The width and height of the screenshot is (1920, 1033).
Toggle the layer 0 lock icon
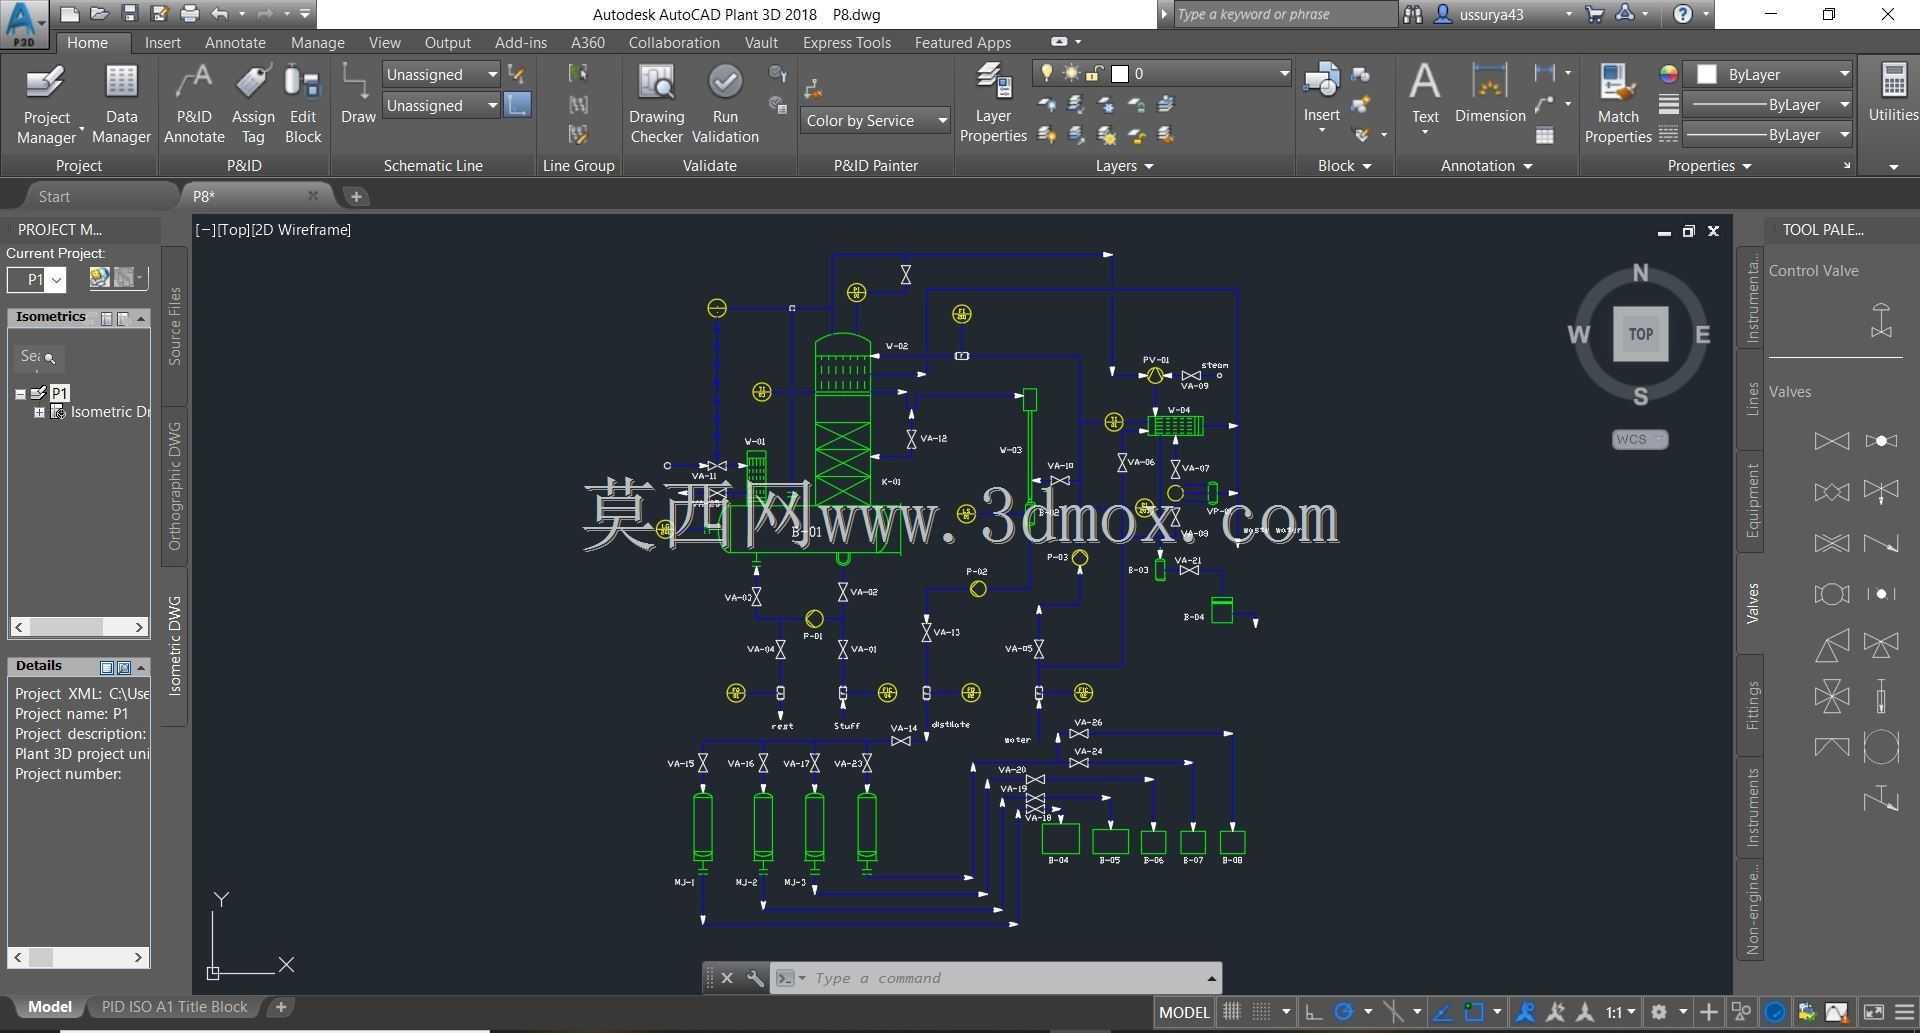tap(1094, 73)
